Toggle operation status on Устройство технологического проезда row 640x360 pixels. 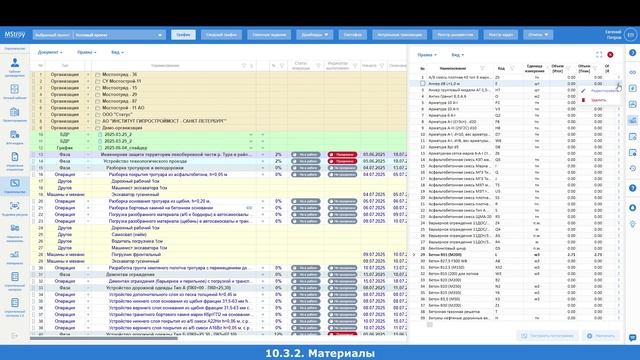click(x=305, y=161)
